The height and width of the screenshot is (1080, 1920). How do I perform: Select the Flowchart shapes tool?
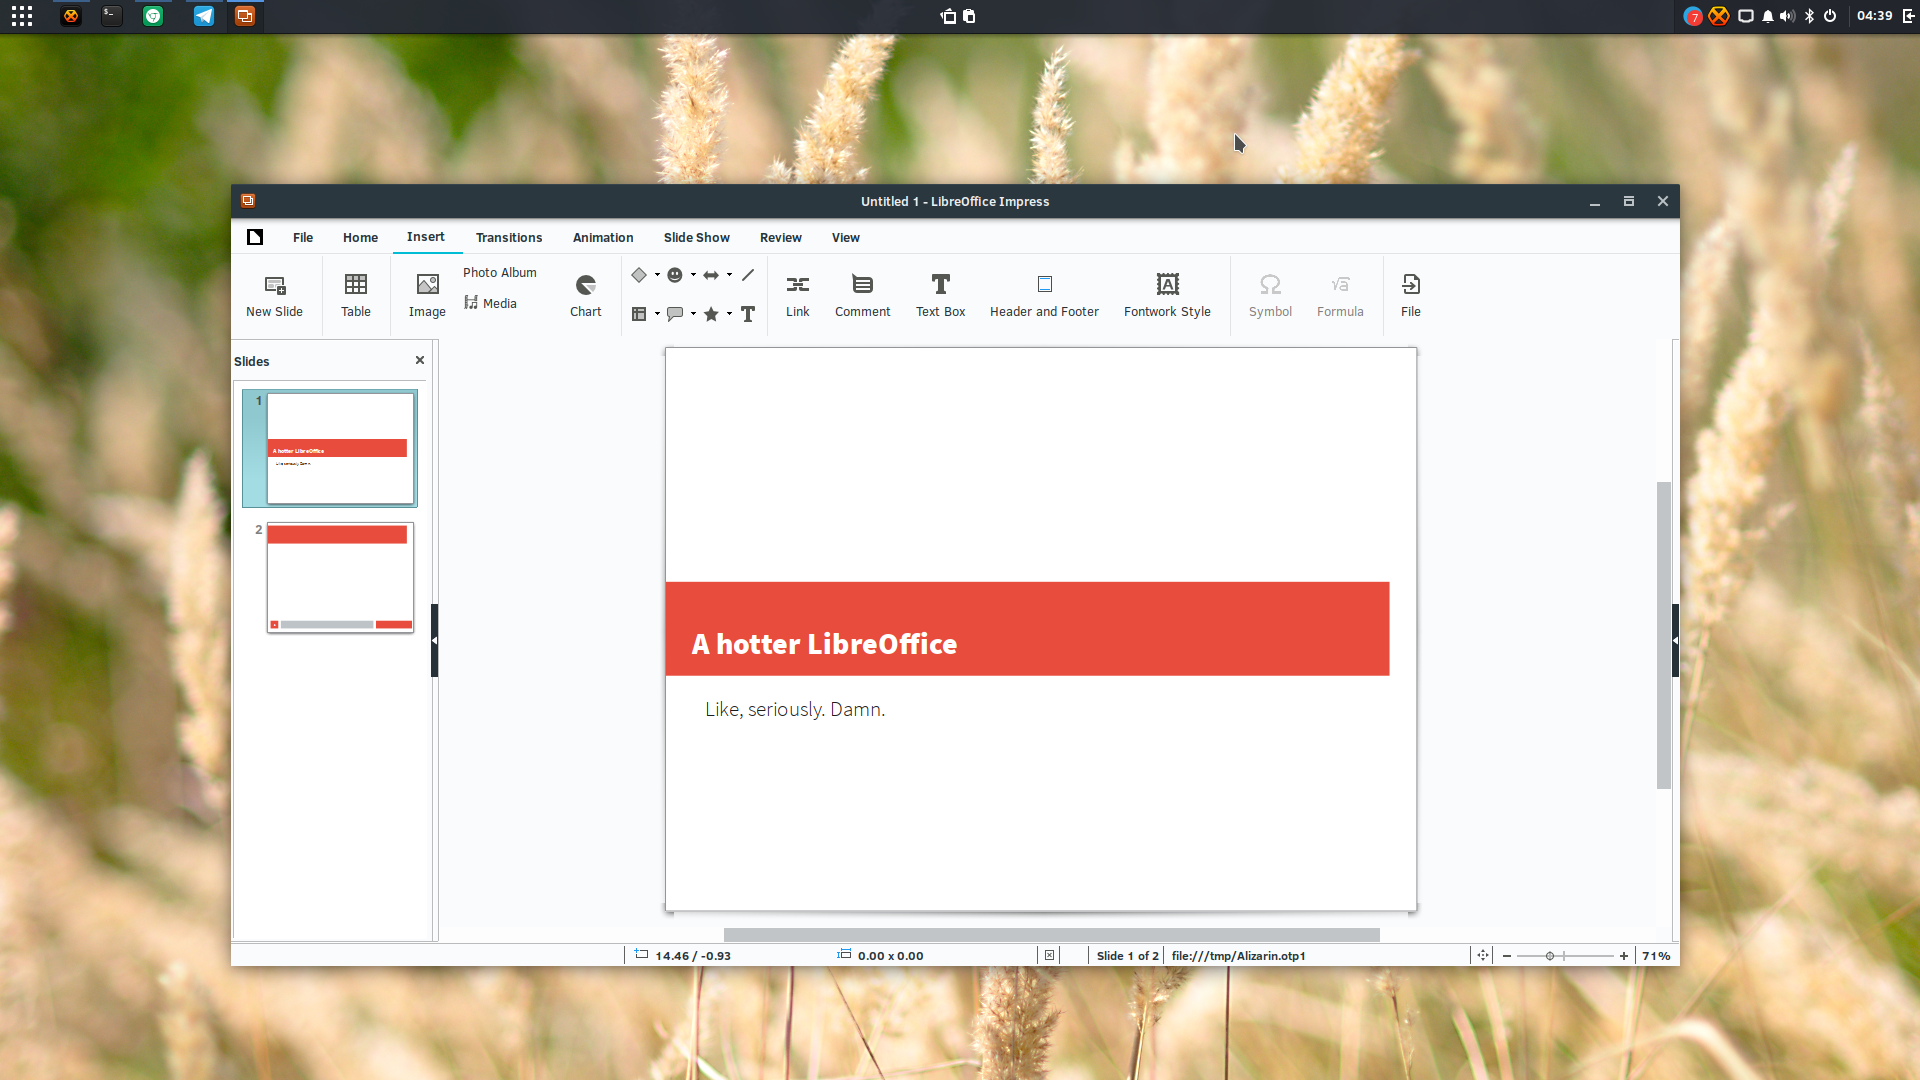point(639,314)
